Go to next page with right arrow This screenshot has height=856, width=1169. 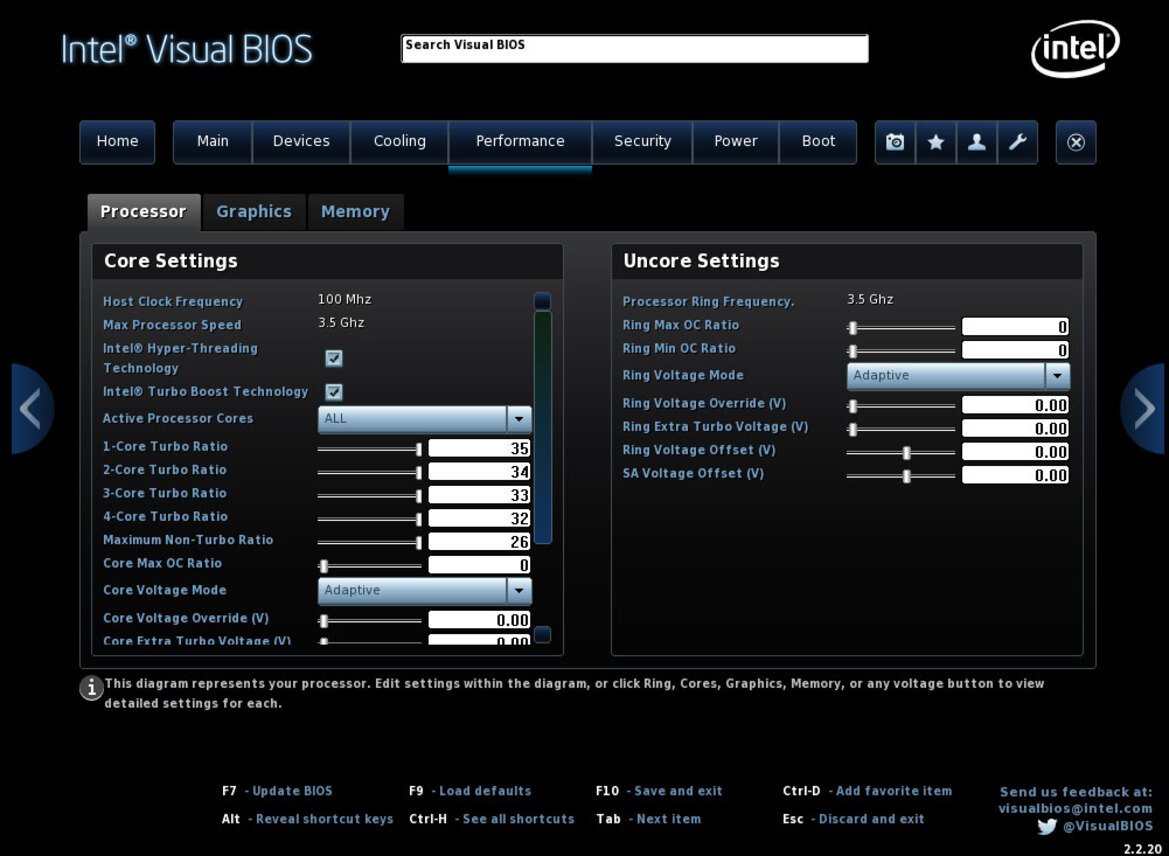pos(1143,409)
